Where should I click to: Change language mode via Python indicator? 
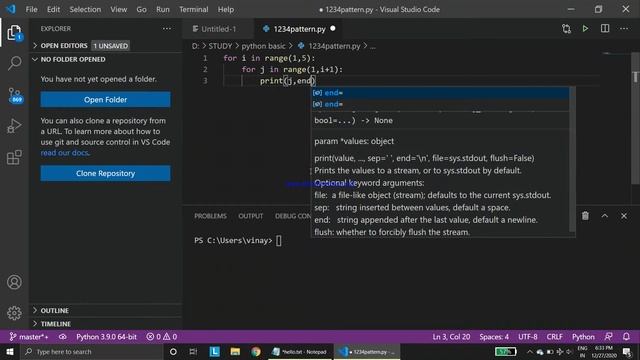tap(583, 337)
